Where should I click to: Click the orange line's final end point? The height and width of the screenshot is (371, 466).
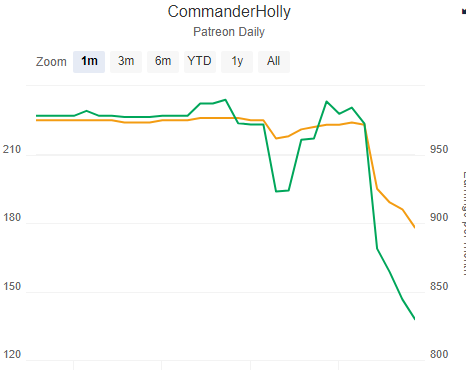414,227
